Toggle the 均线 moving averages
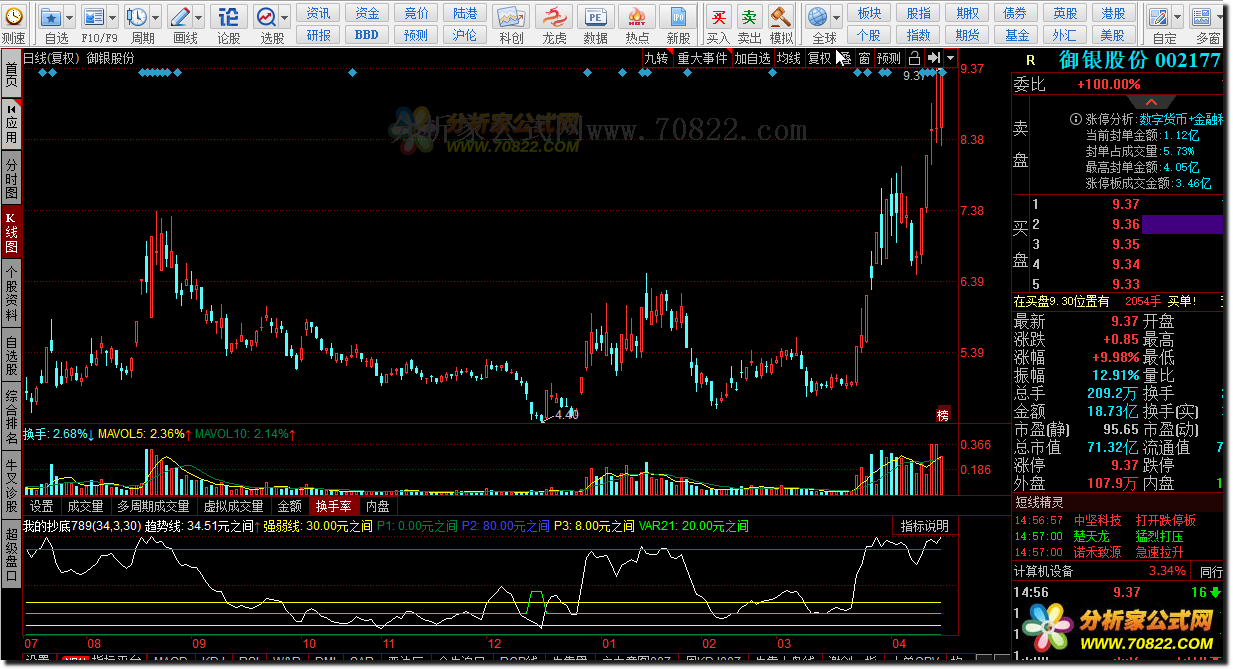Image resolution: width=1233 pixels, height=669 pixels. (789, 58)
